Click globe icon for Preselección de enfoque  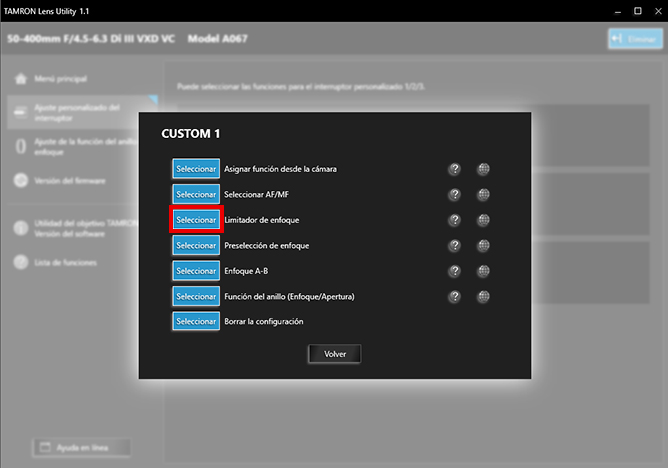[x=483, y=246]
